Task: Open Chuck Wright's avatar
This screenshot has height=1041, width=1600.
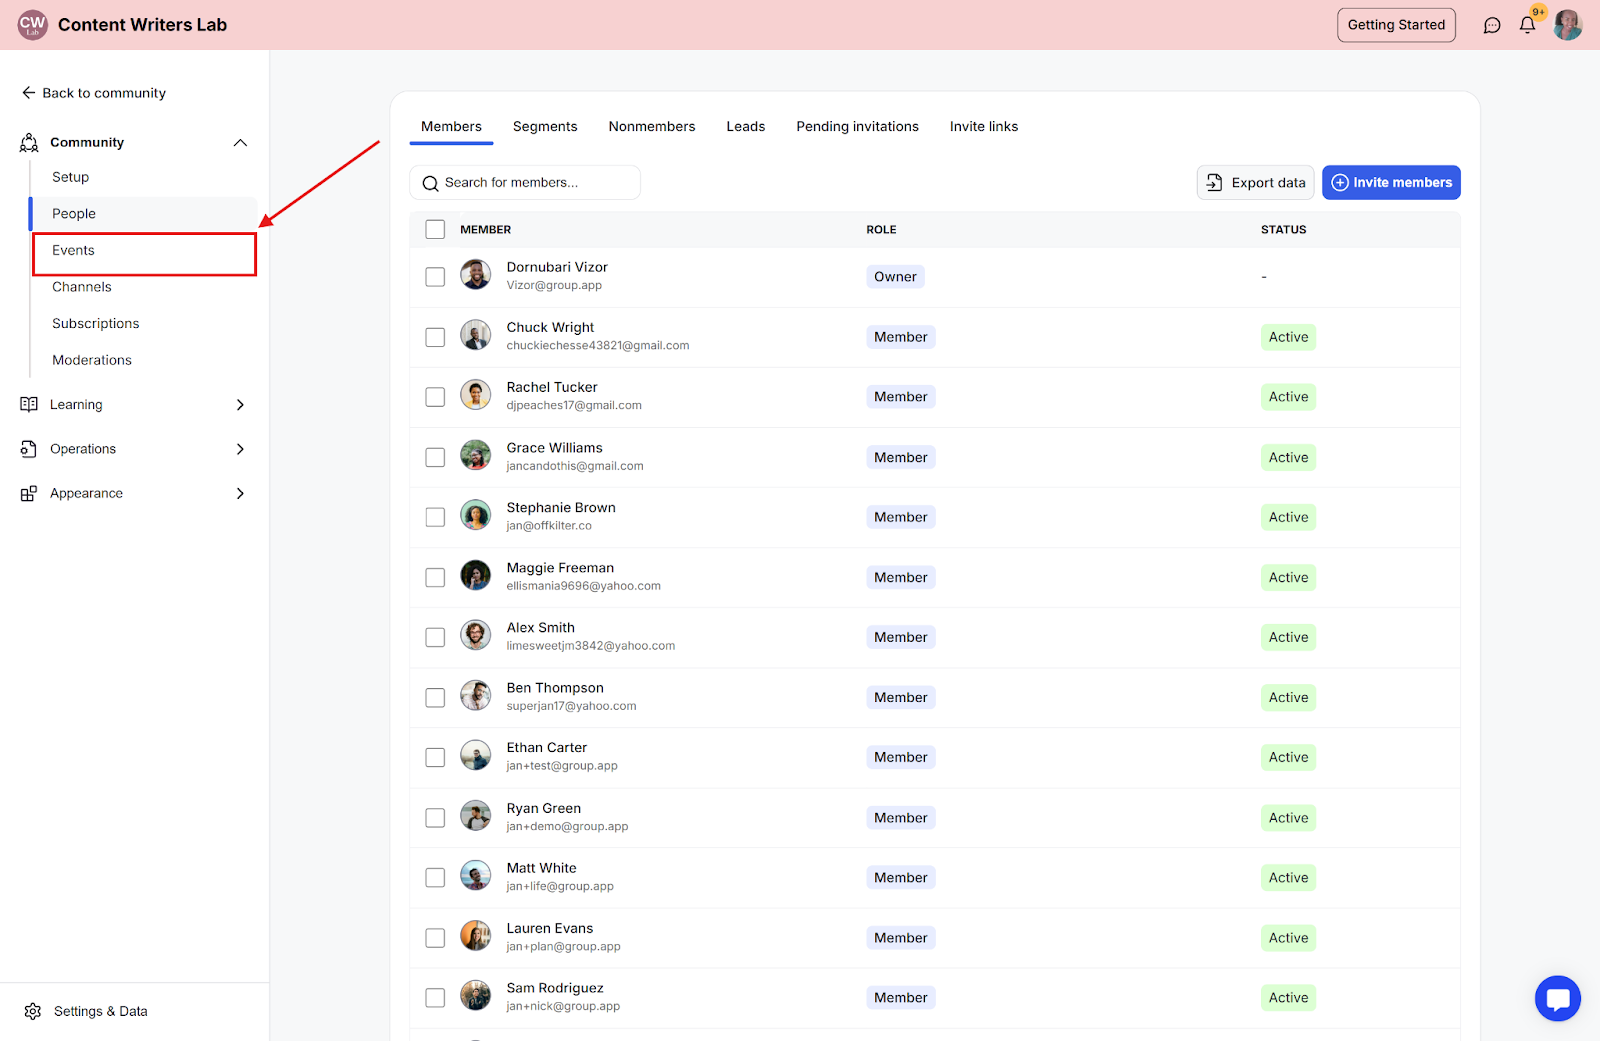Action: [475, 334]
